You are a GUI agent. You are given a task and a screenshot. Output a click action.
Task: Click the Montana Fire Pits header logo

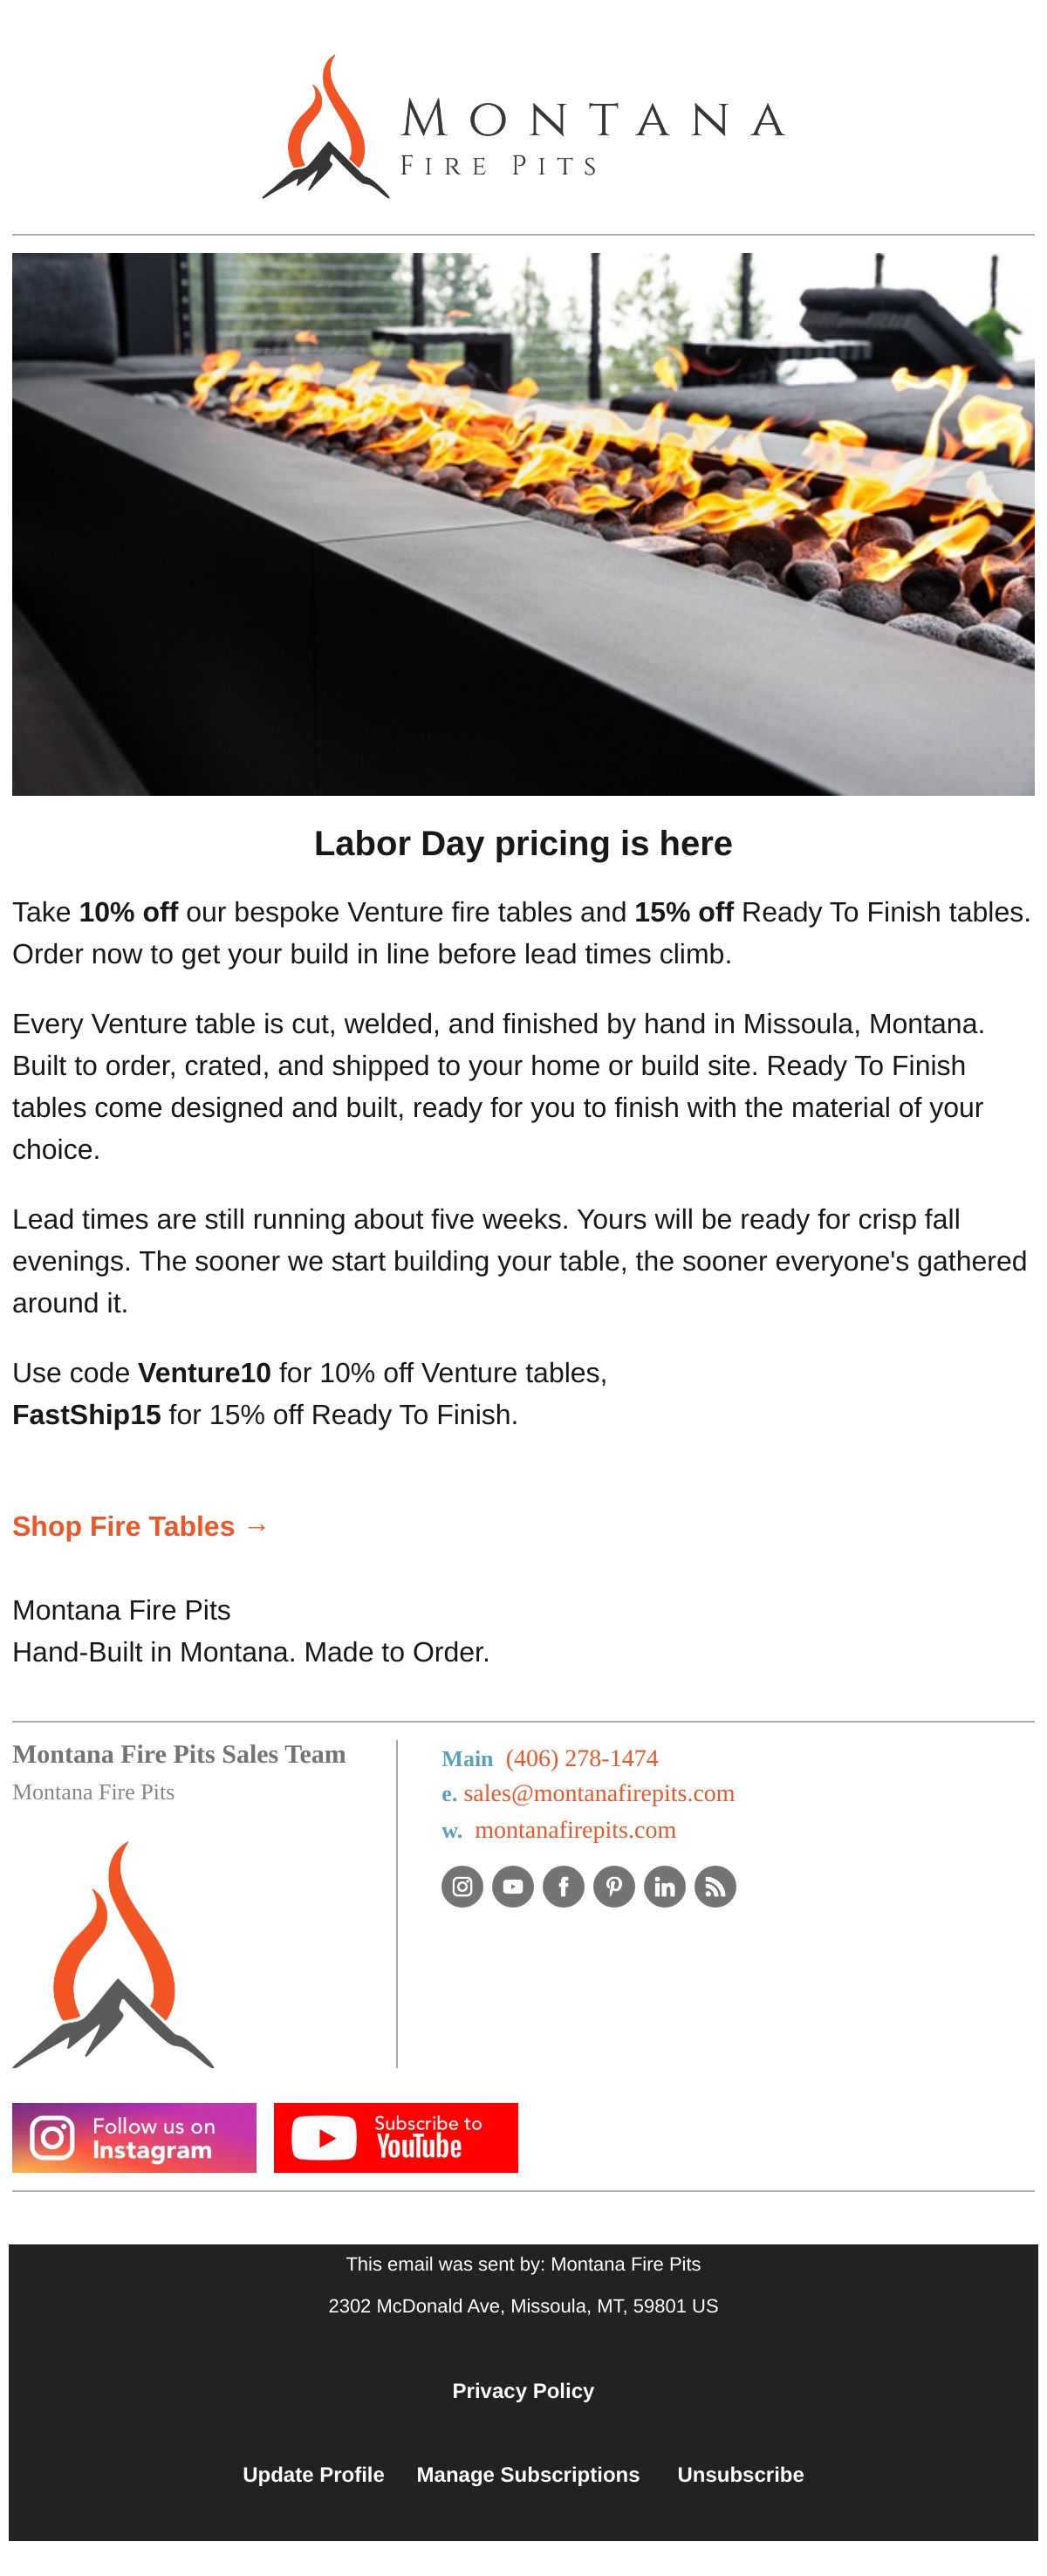tap(523, 127)
